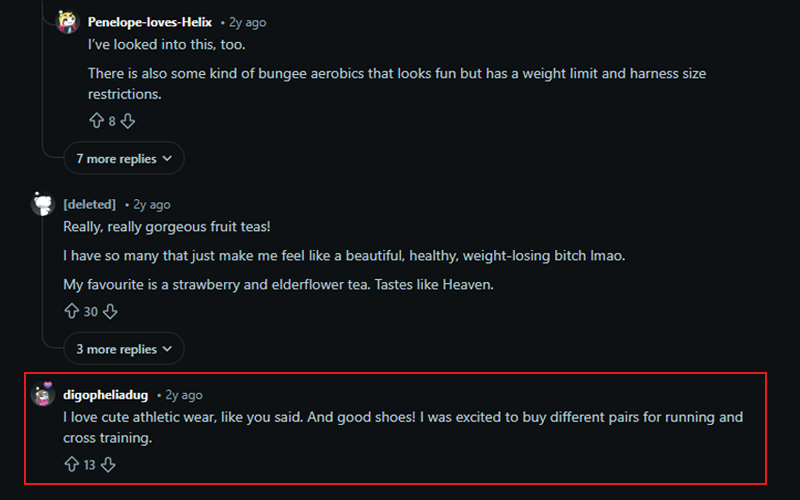Downvote the deleted user's fruit teas comment

coord(110,312)
